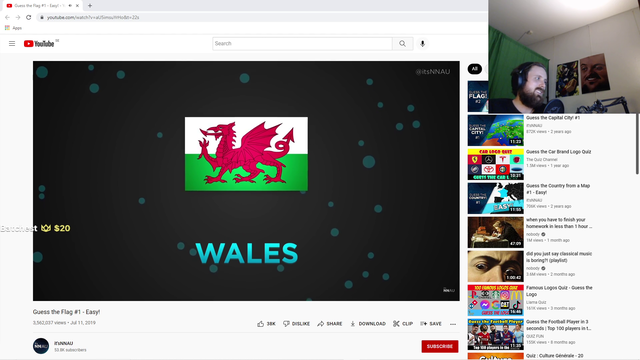Click the 3,562,037 views Jul 11, 2019 text
640x360 pixels.
coord(64,322)
